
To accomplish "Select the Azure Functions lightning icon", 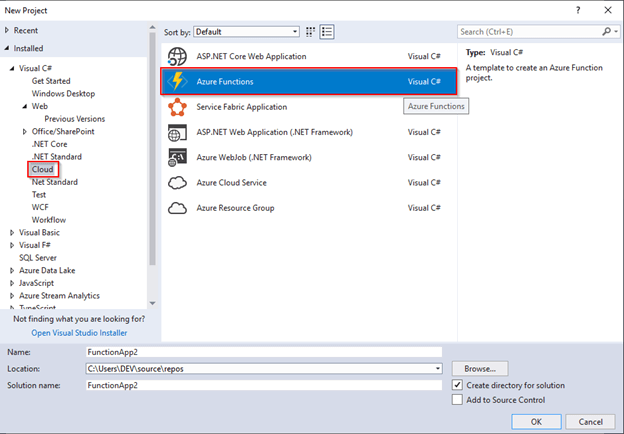I will click(178, 81).
